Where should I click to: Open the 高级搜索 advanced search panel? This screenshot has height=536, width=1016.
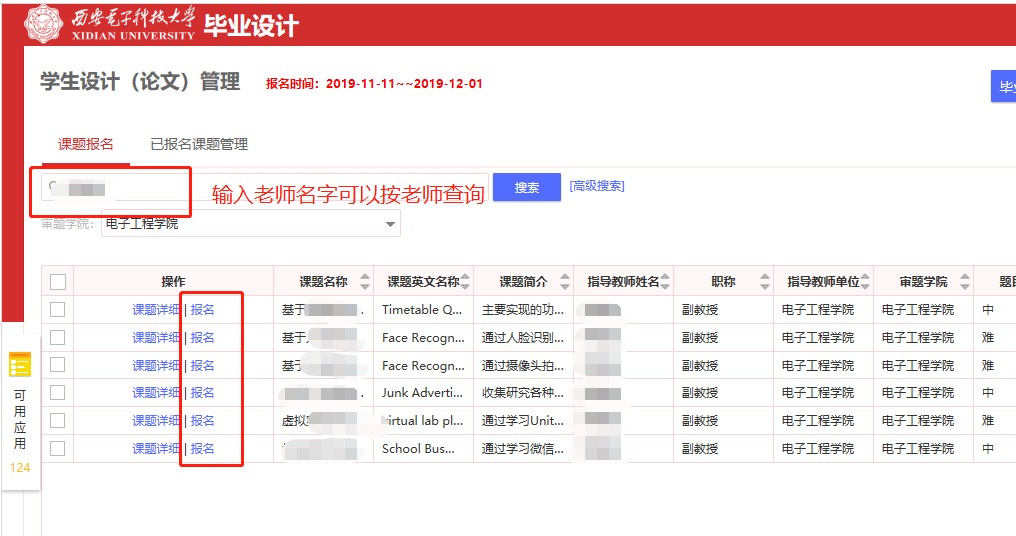(x=597, y=186)
